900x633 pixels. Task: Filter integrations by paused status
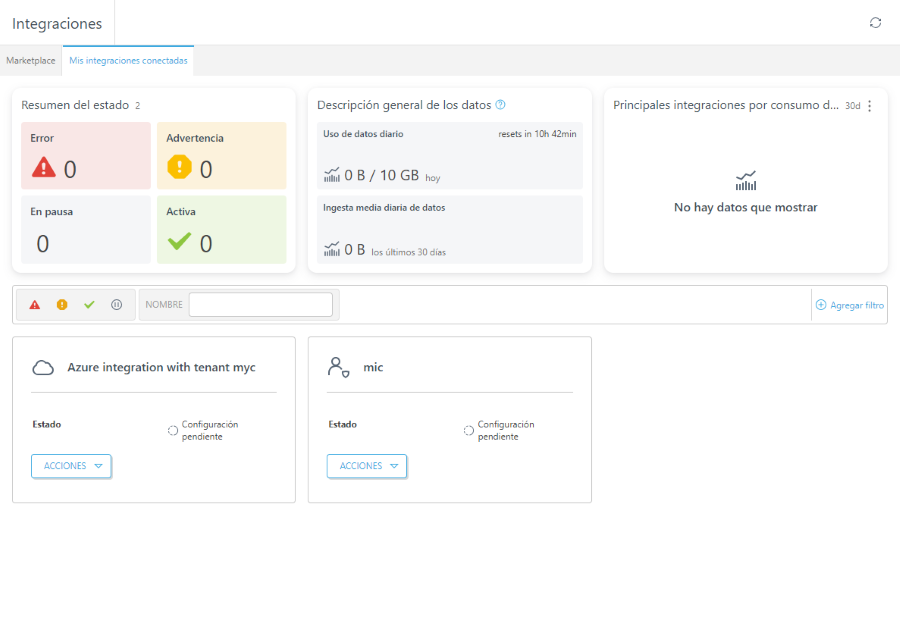click(117, 305)
